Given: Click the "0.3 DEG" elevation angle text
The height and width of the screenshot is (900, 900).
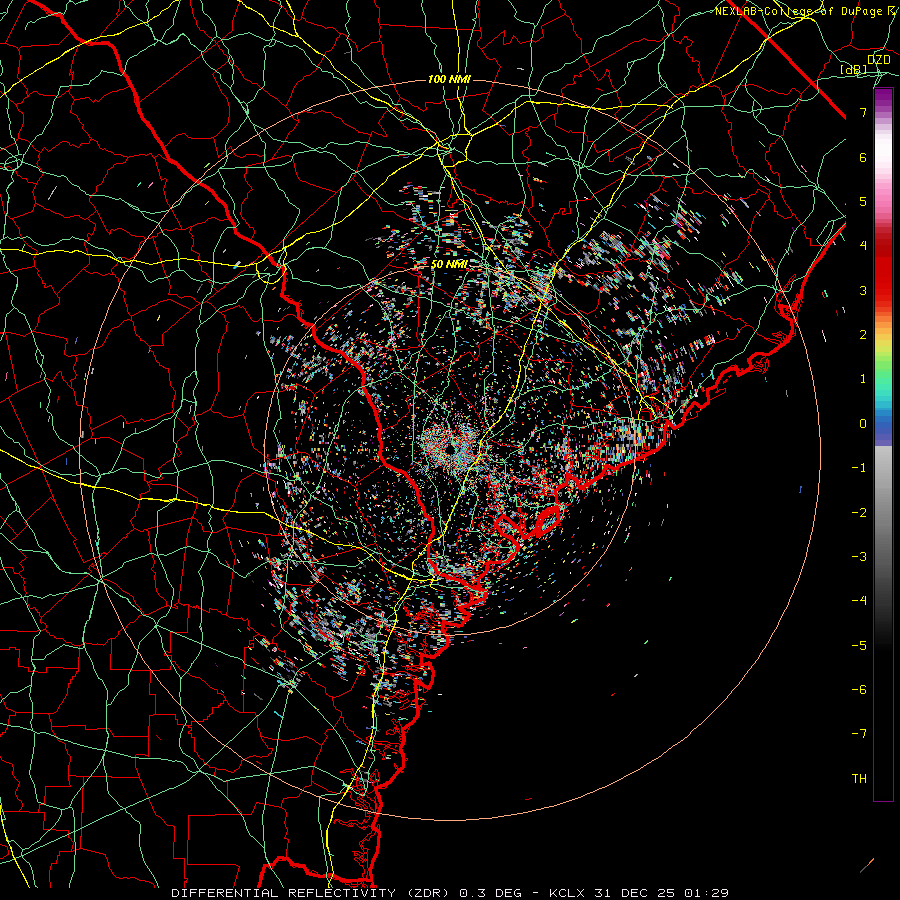Looking at the screenshot, I should tap(491, 893).
